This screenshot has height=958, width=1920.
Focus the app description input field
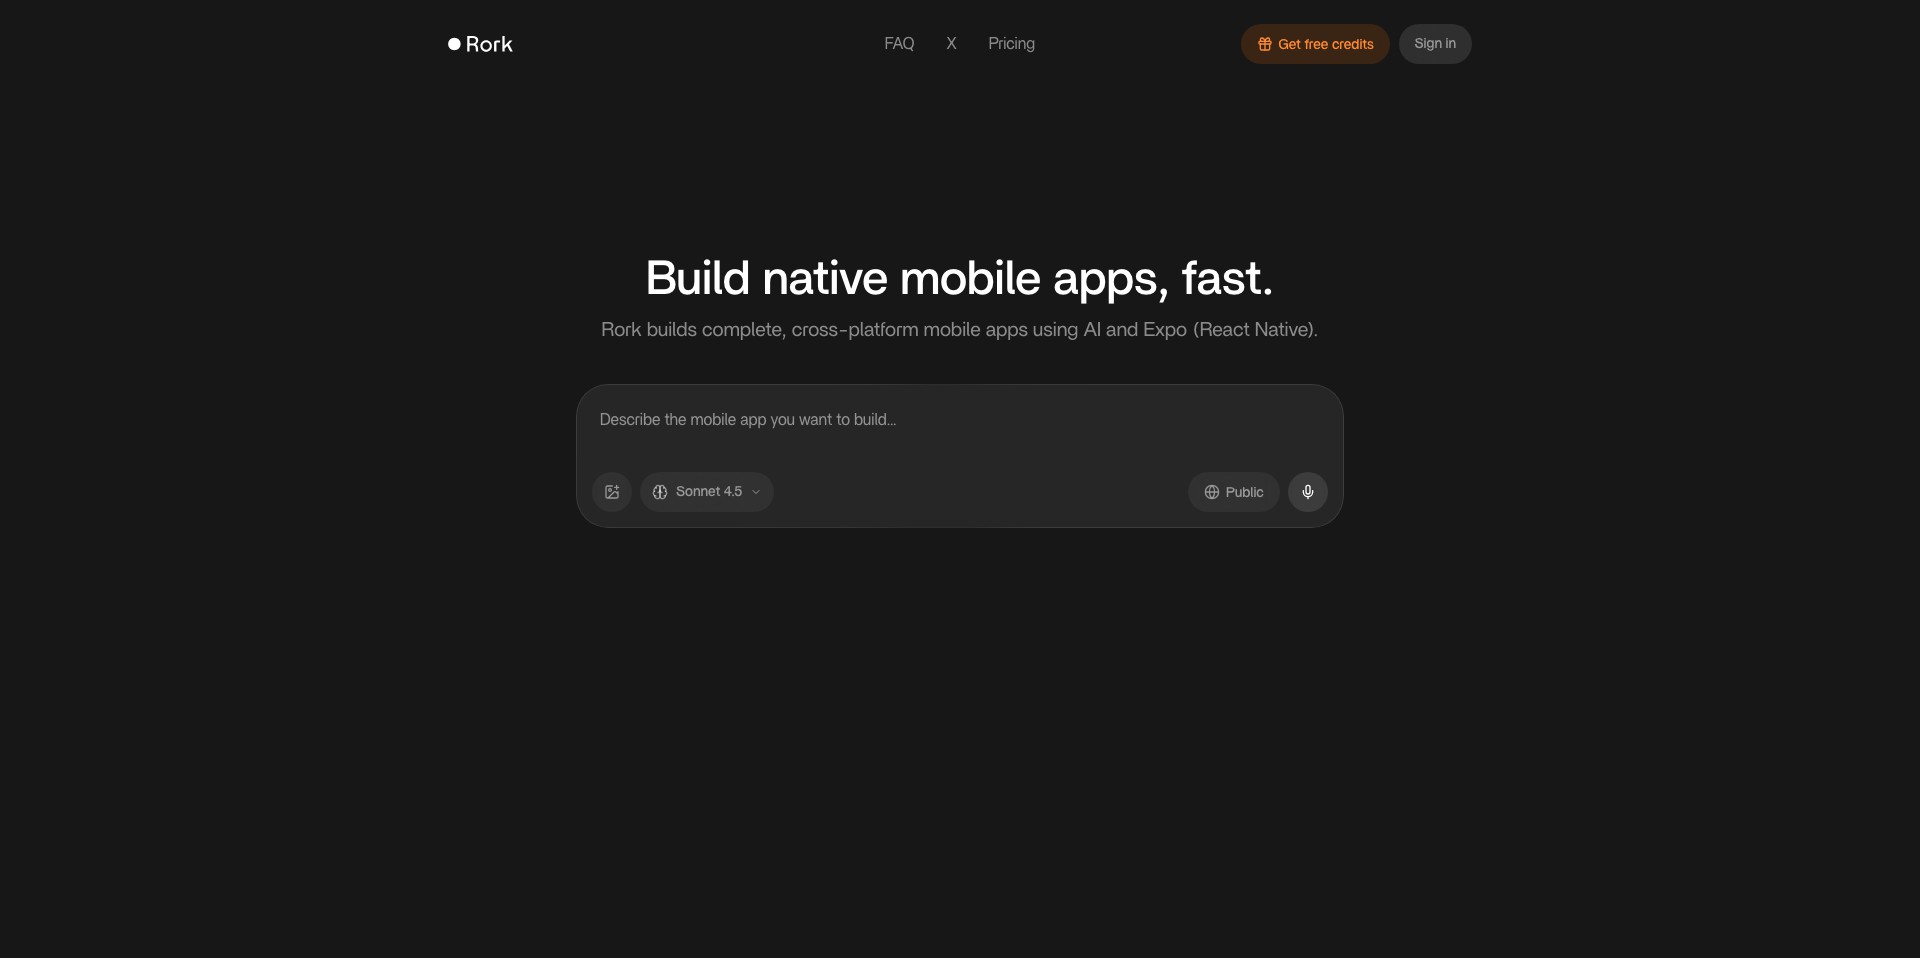coord(959,420)
